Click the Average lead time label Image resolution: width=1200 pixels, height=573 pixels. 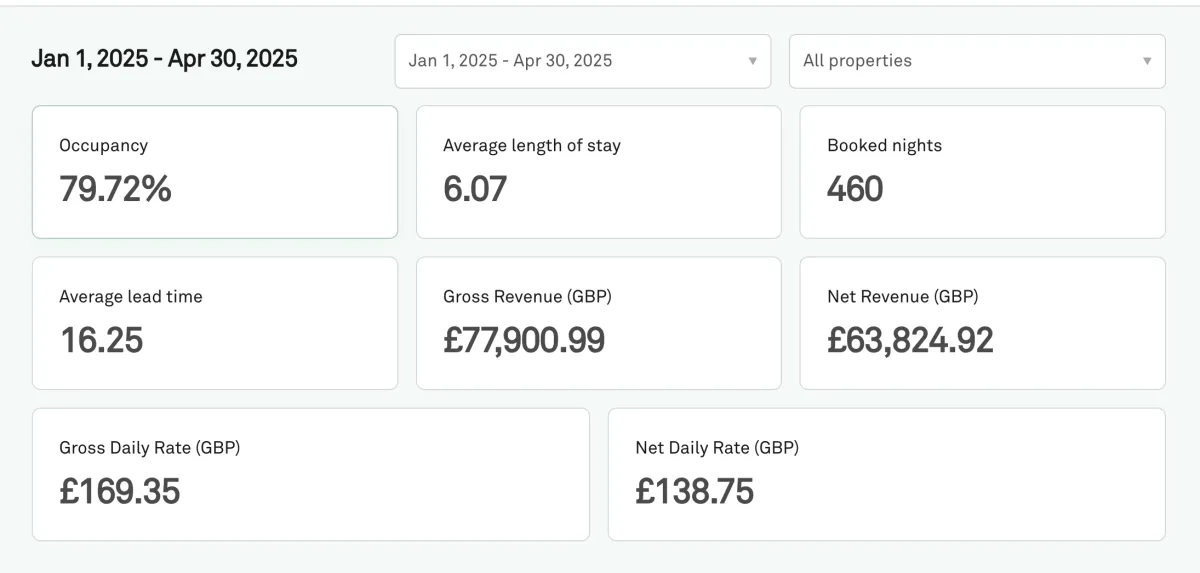[x=131, y=297]
